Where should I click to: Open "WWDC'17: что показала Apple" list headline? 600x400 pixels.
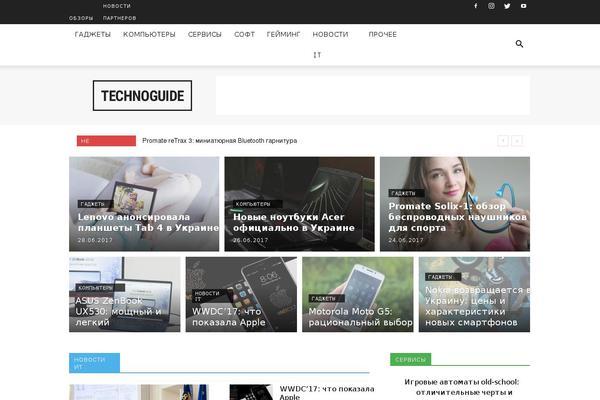327,393
